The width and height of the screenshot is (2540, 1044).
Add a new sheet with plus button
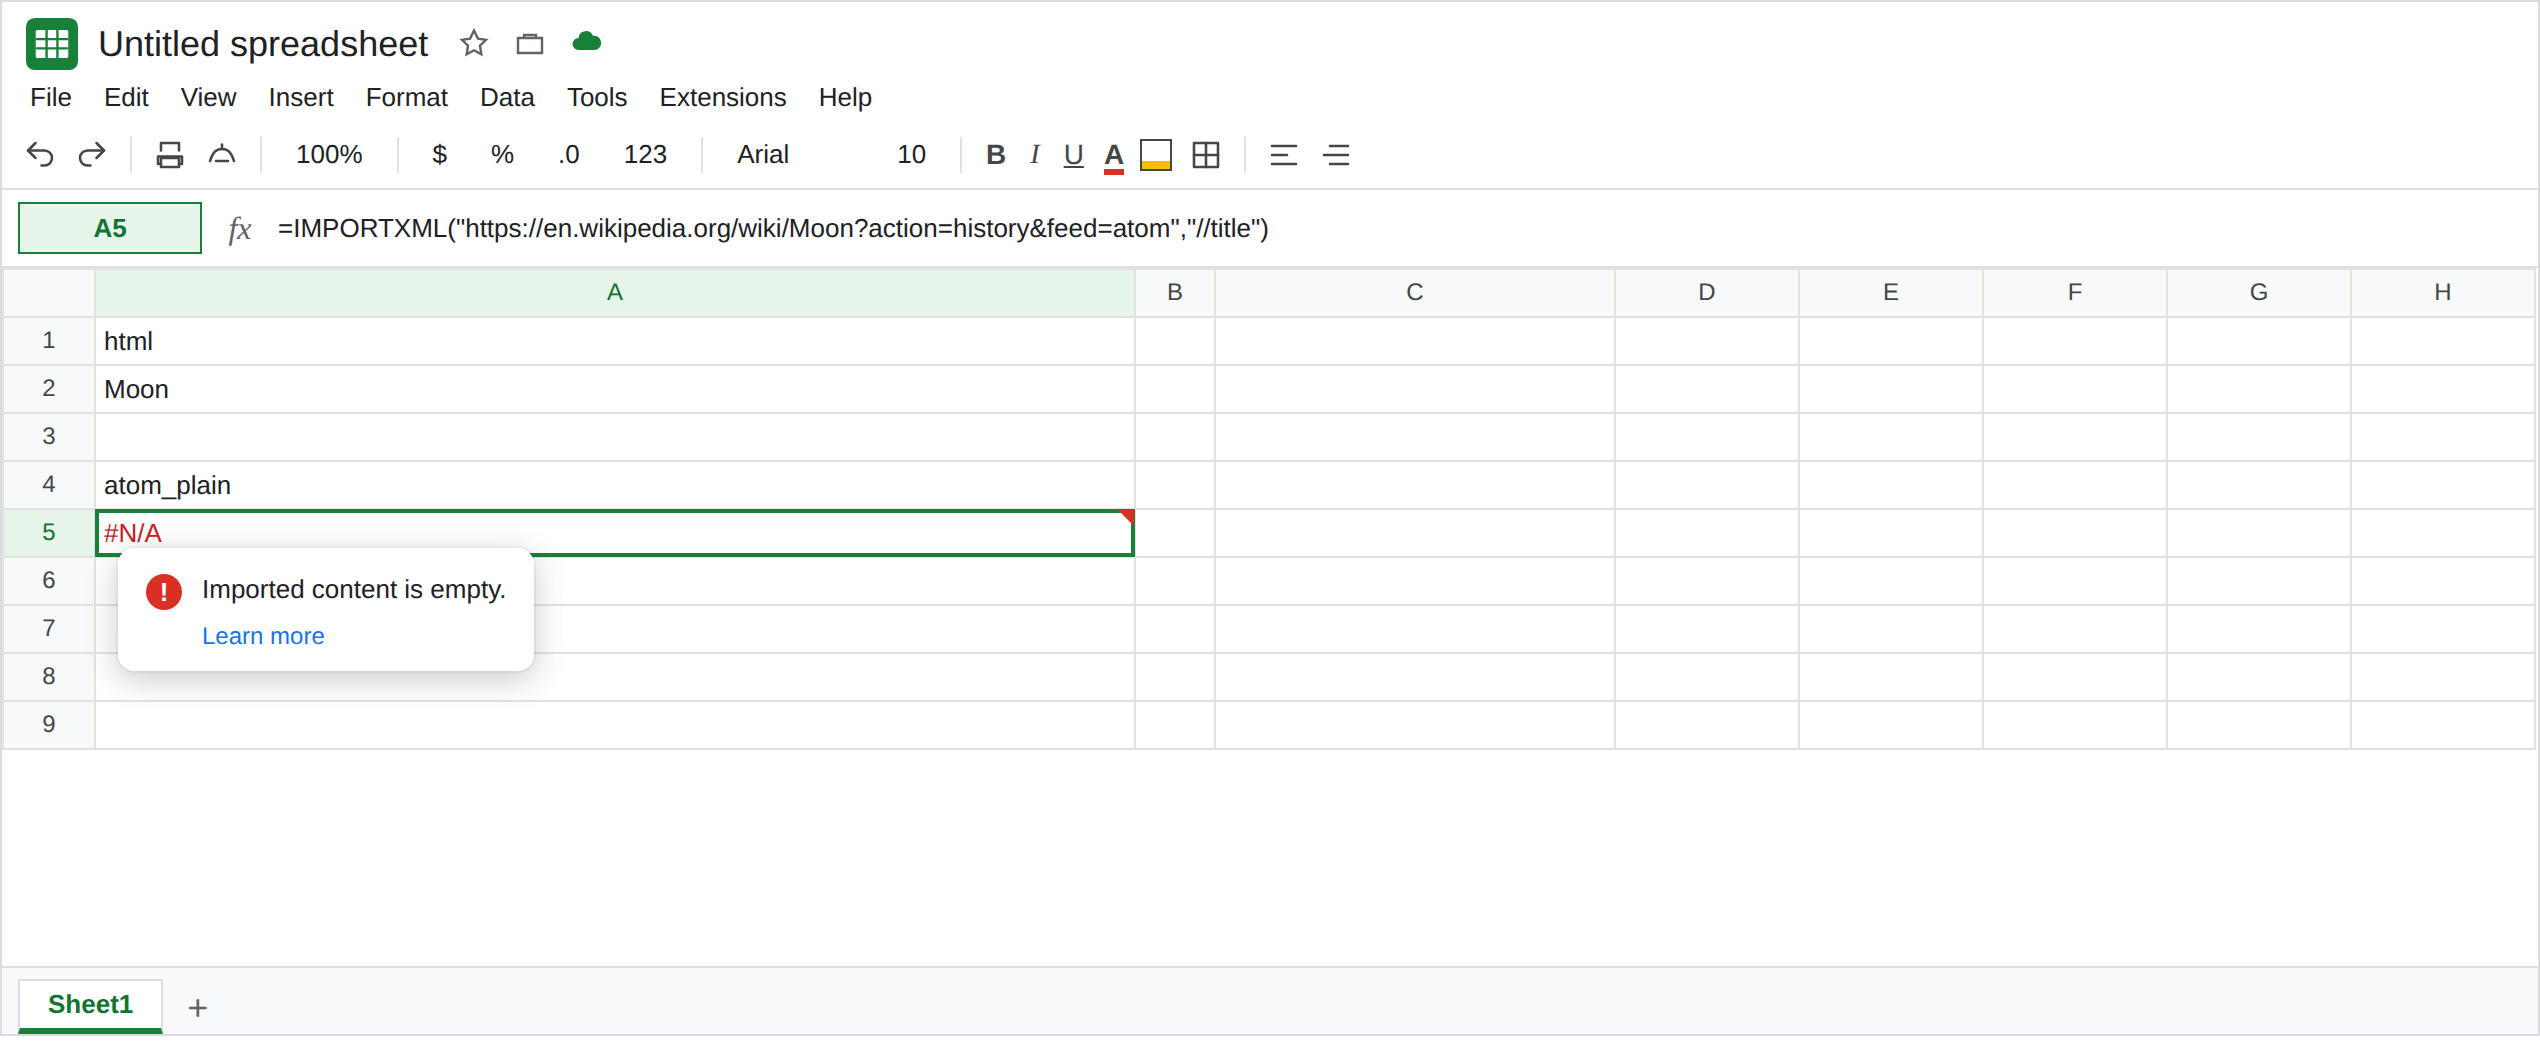tap(198, 1007)
